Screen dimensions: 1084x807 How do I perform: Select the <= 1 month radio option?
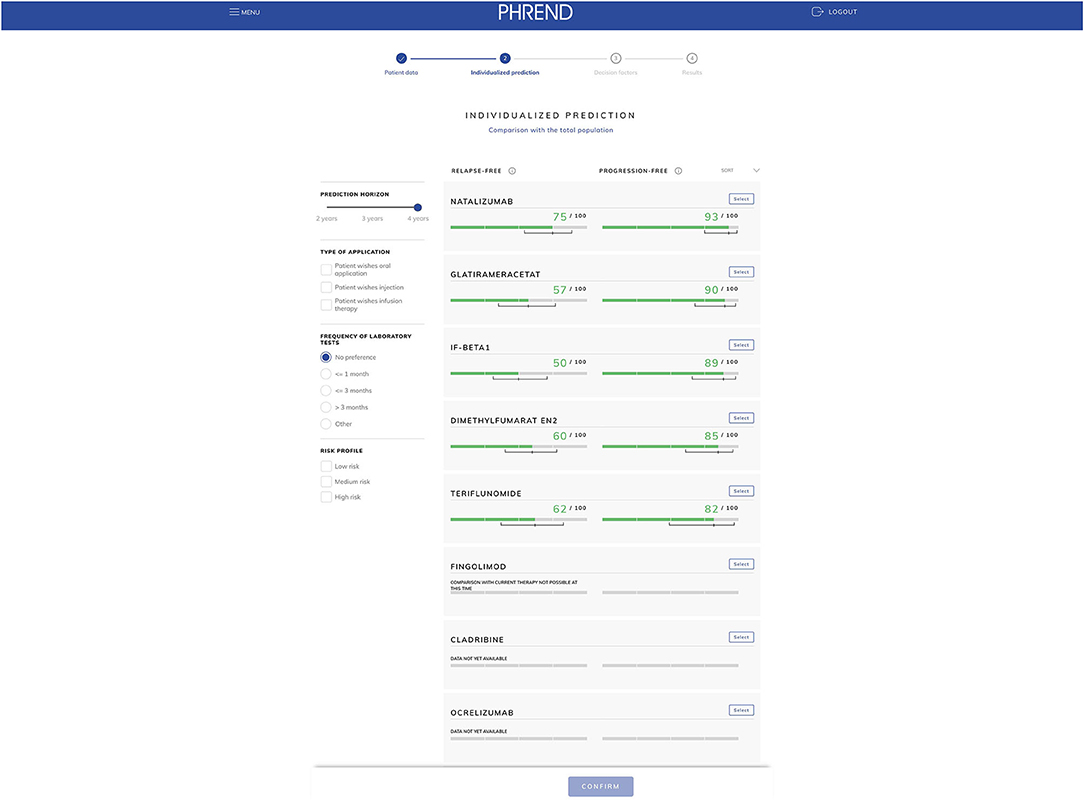point(326,374)
